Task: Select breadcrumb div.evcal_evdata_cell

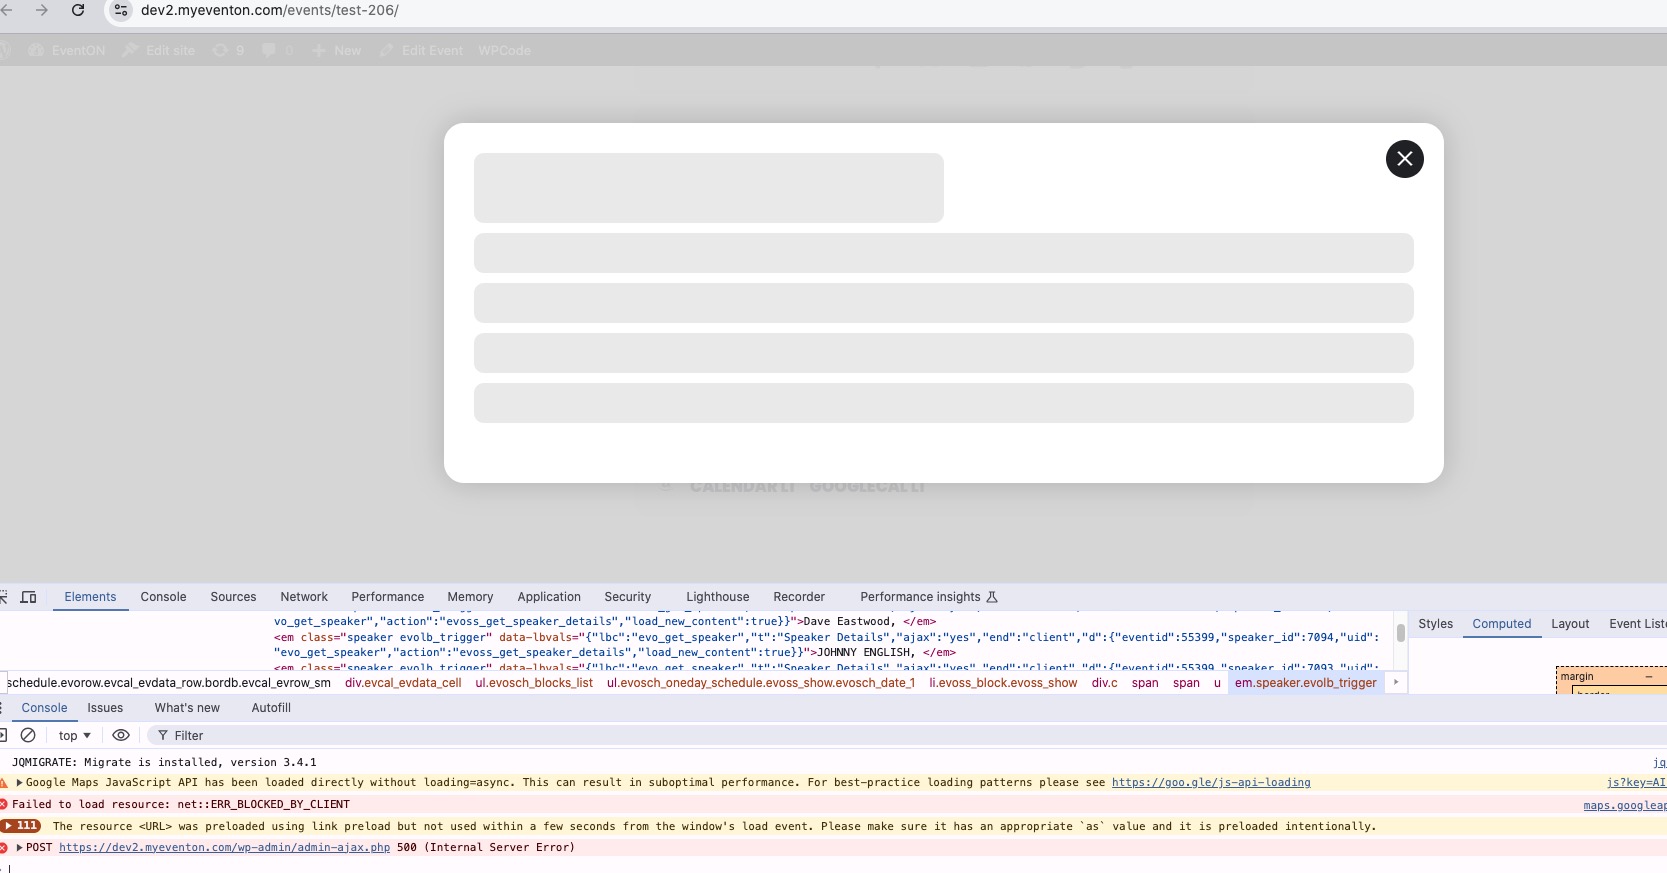Action: [x=403, y=683]
